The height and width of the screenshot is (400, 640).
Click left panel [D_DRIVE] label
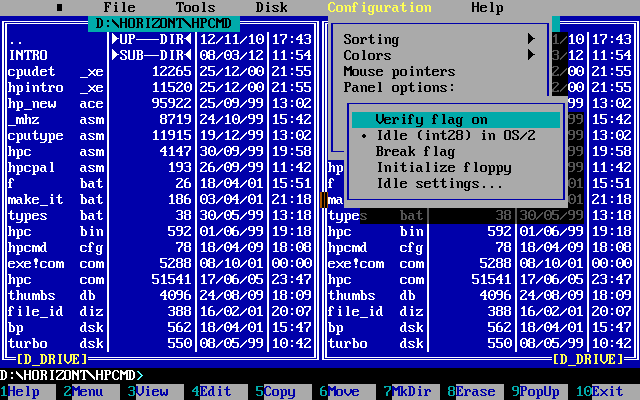tap(52, 360)
